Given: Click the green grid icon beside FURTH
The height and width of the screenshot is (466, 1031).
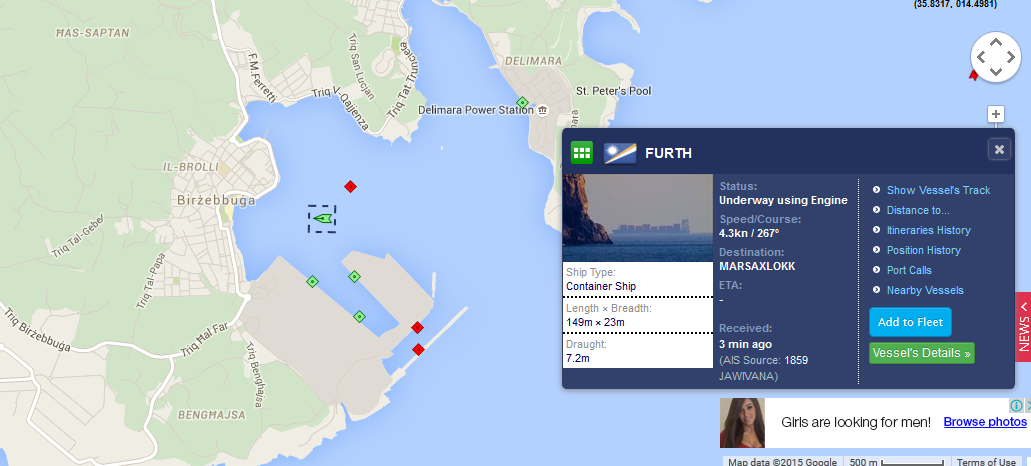Looking at the screenshot, I should 581,152.
